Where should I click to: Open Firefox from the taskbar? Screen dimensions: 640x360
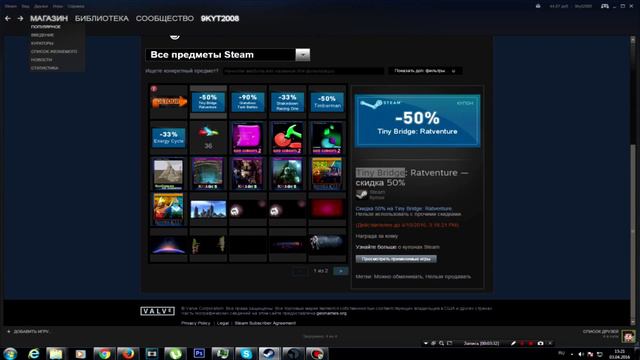coord(128,354)
